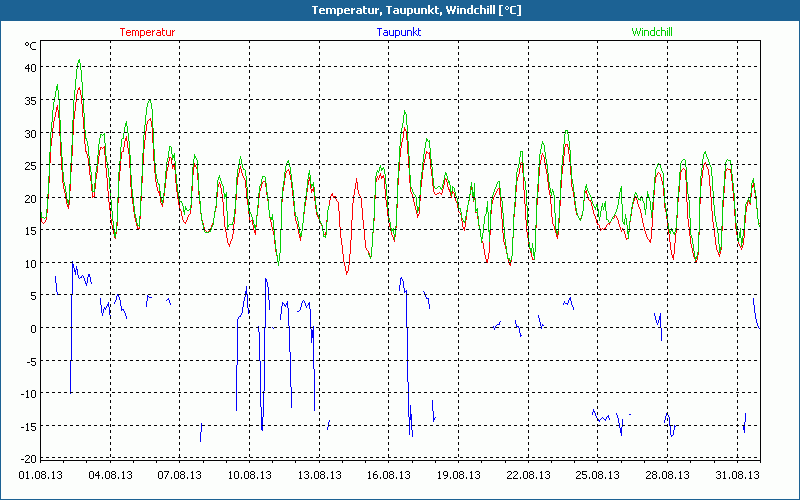
Task: Click the -5 value on the y-axis
Action: click(31, 361)
